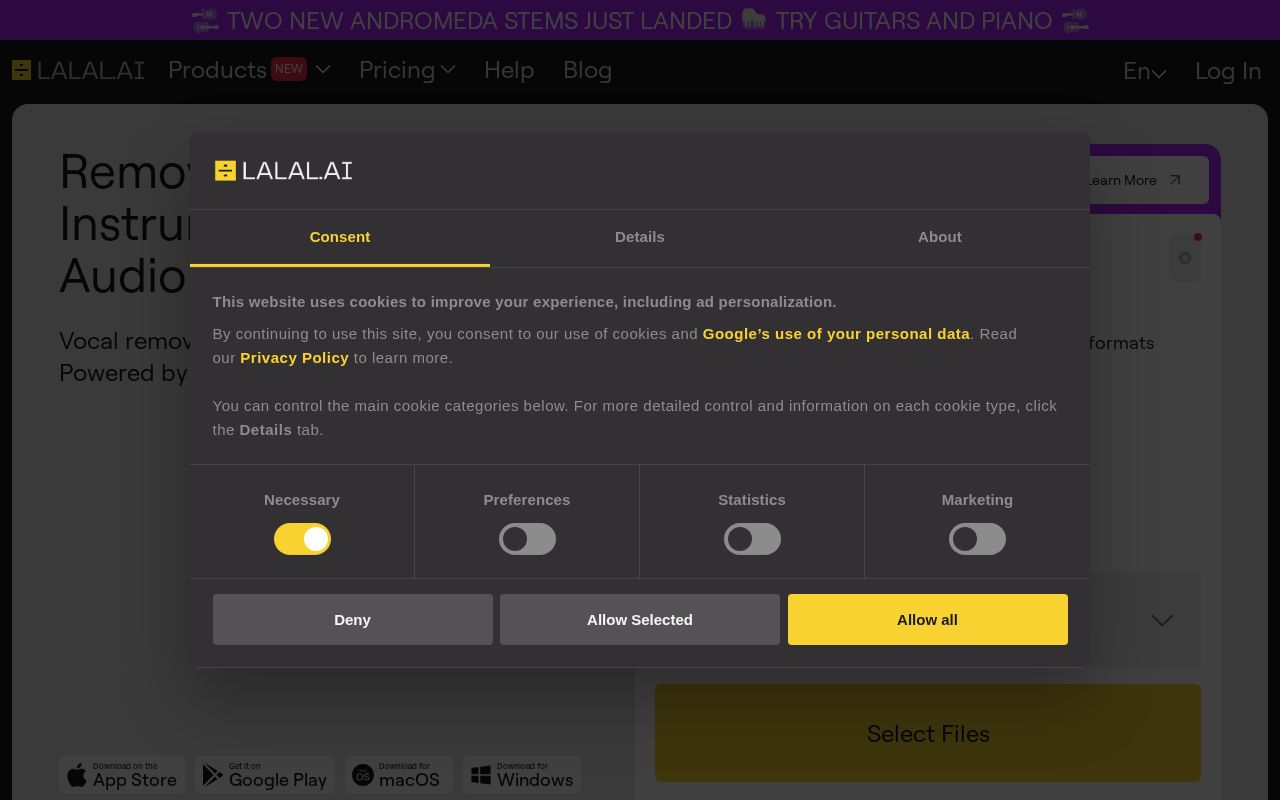
Task: Switch to the Details tab
Action: click(x=640, y=237)
